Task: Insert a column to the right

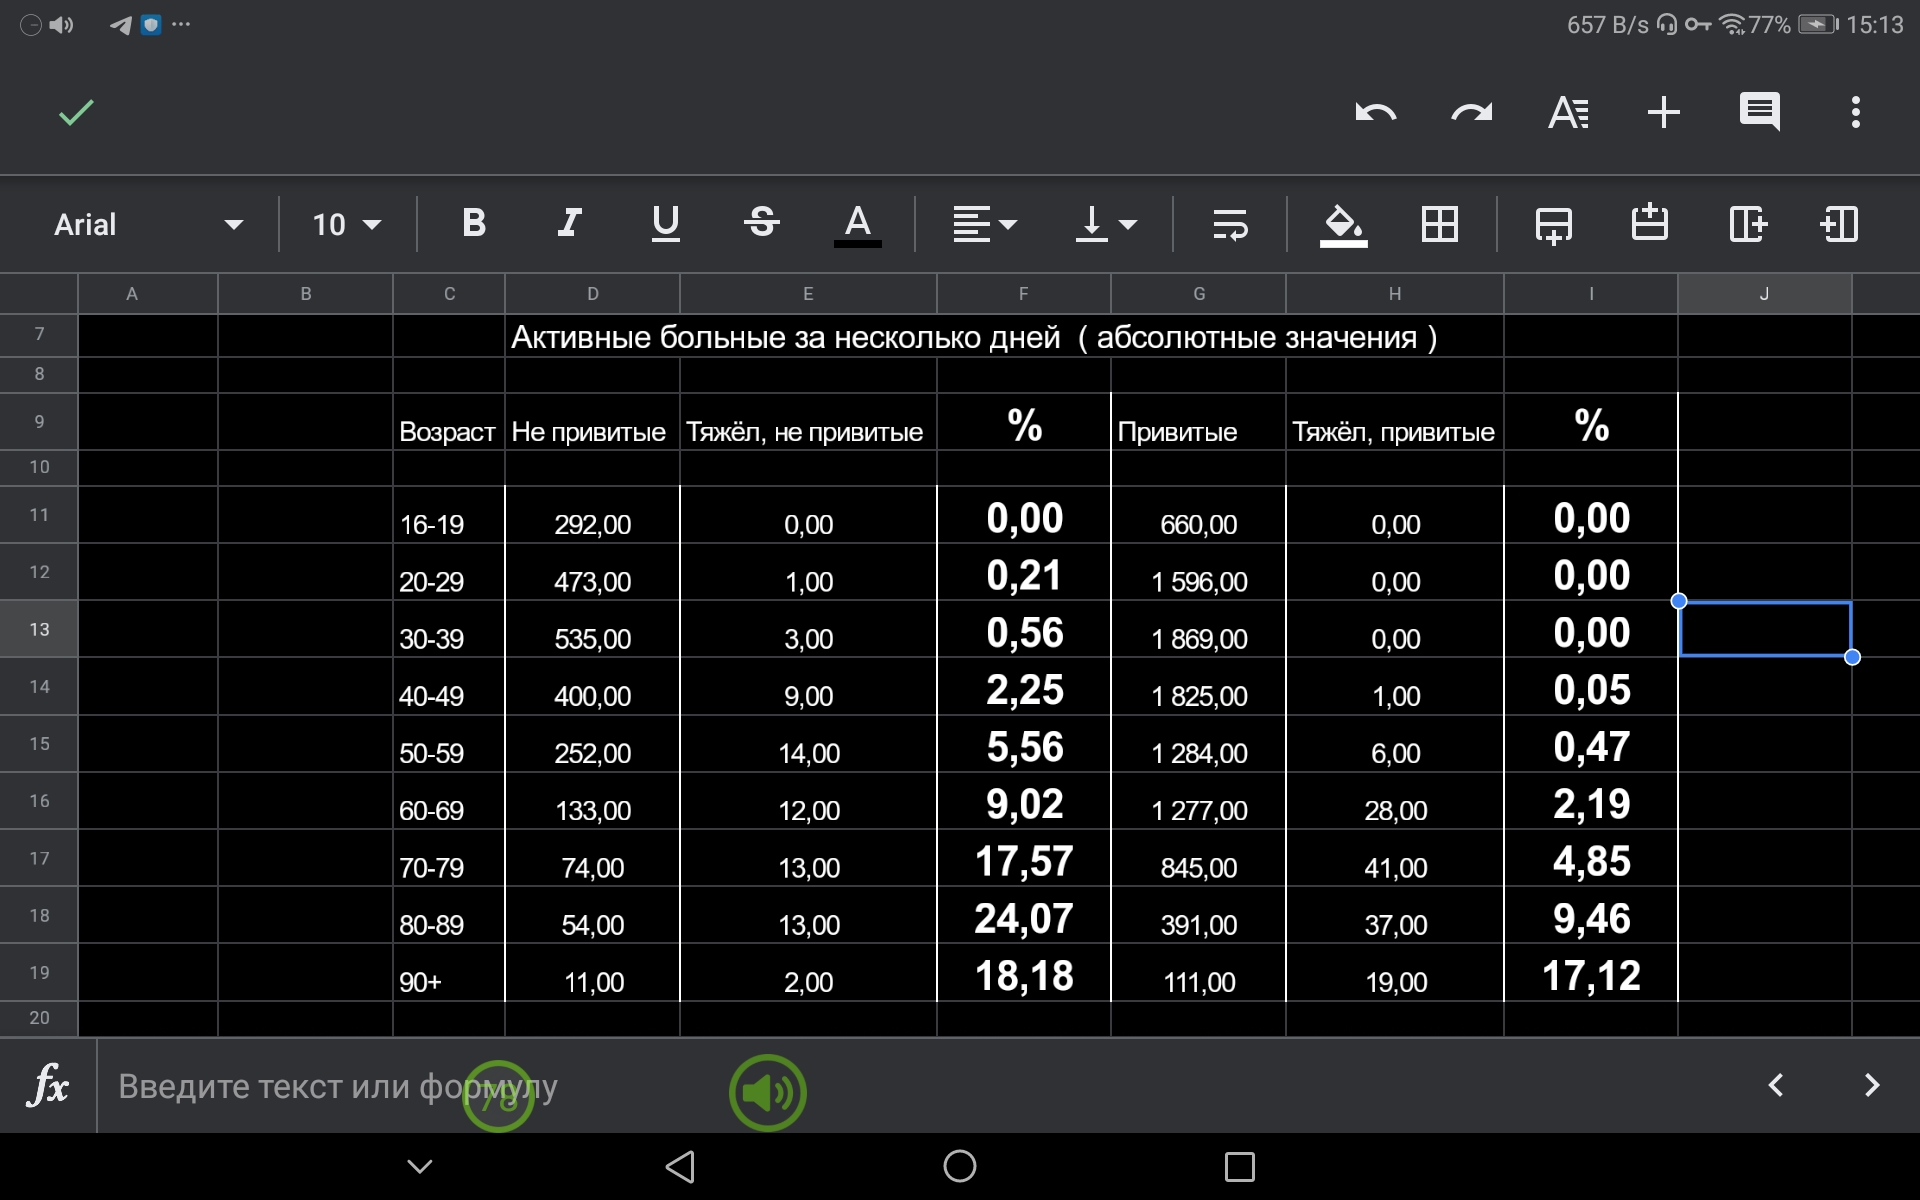Action: tap(1747, 224)
